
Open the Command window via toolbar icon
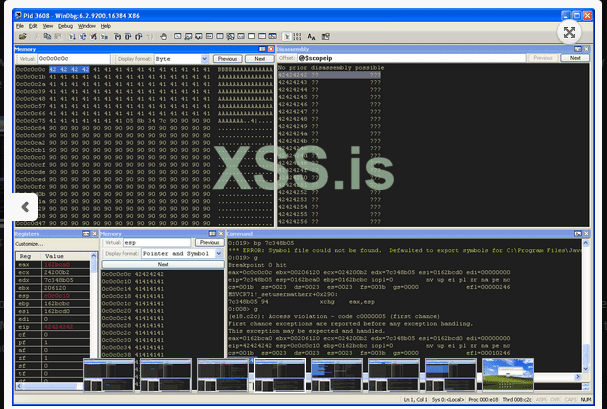(x=178, y=36)
